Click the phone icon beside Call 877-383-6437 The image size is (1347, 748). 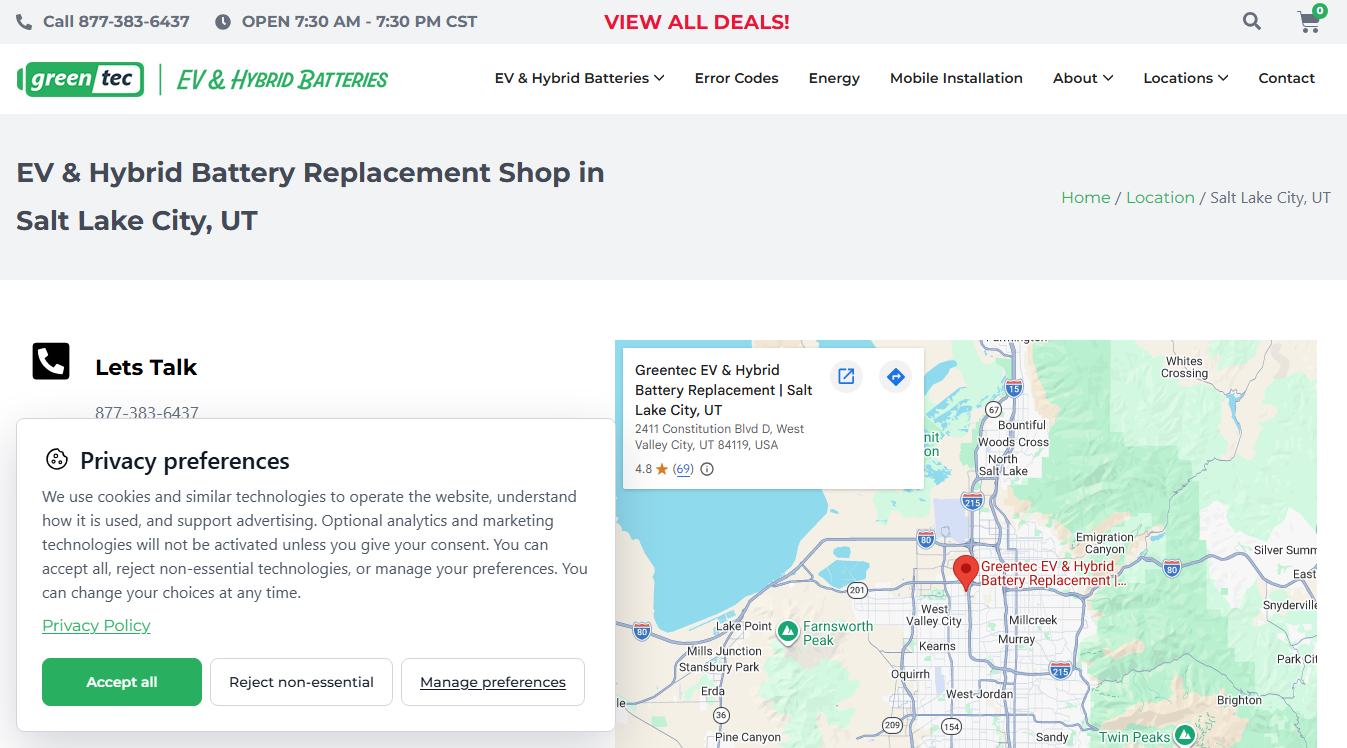click(x=23, y=21)
